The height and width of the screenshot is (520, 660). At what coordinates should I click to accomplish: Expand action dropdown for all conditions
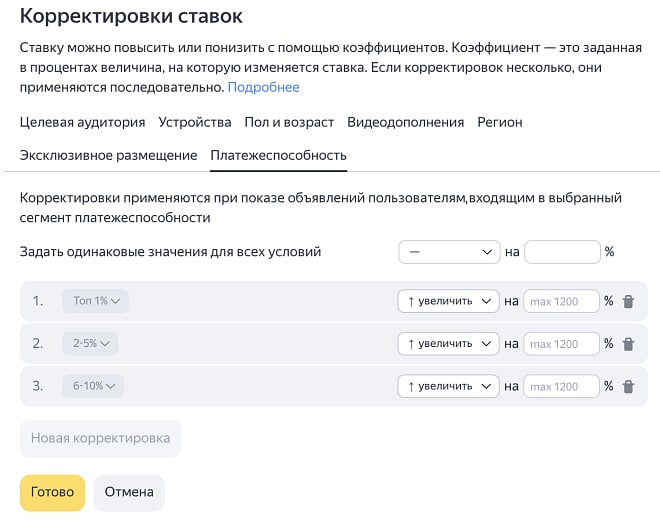pyautogui.click(x=448, y=252)
